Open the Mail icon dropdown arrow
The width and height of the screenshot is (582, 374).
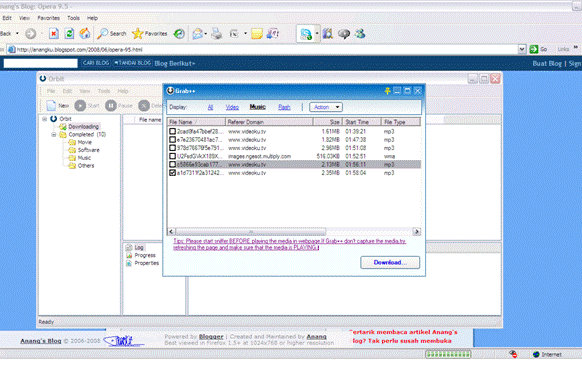tap(206, 34)
